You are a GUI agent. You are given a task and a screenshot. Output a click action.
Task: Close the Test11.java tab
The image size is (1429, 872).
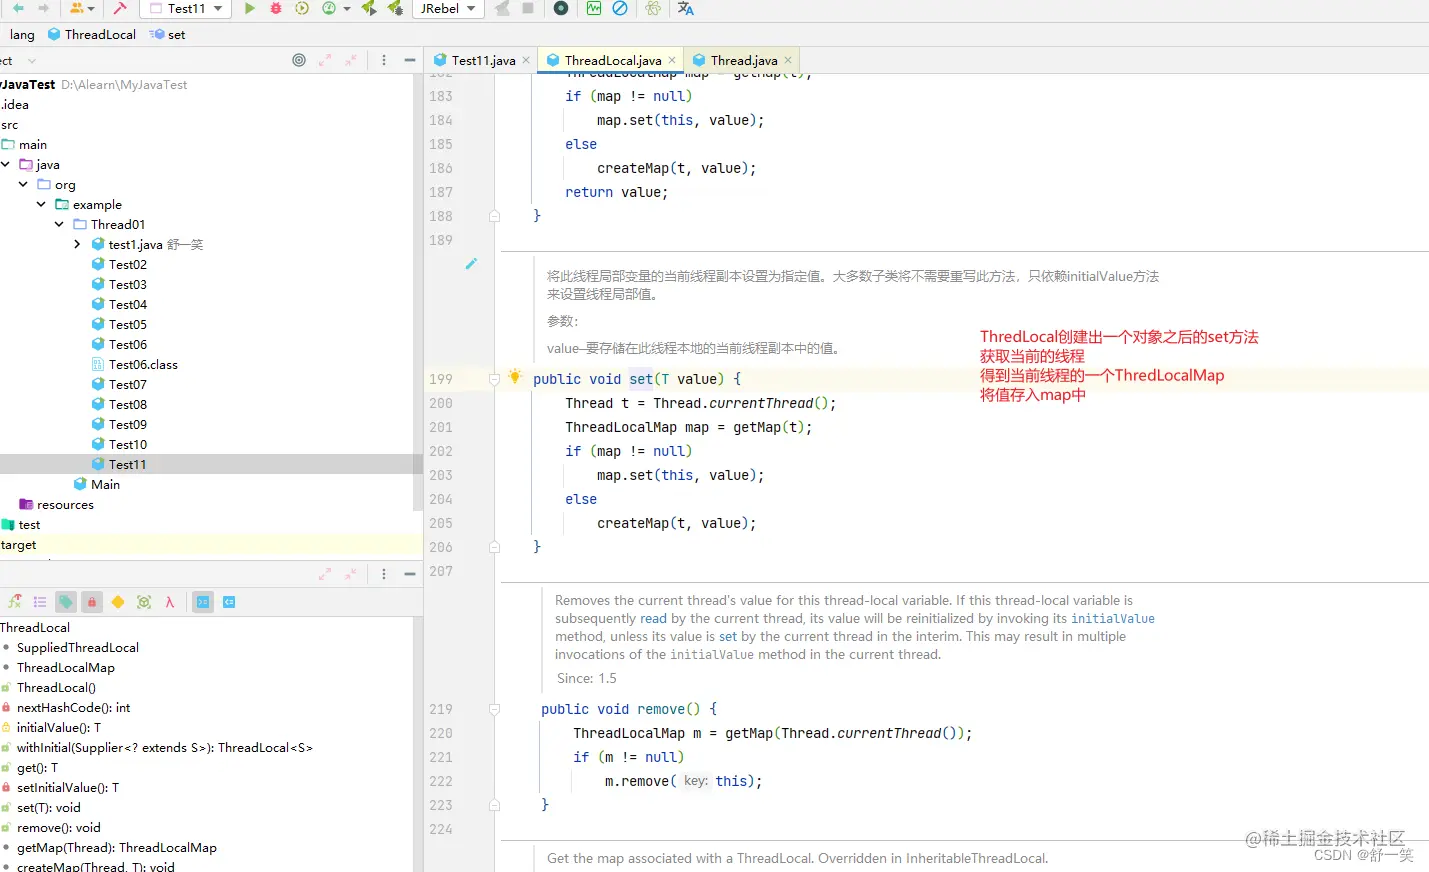pos(526,60)
